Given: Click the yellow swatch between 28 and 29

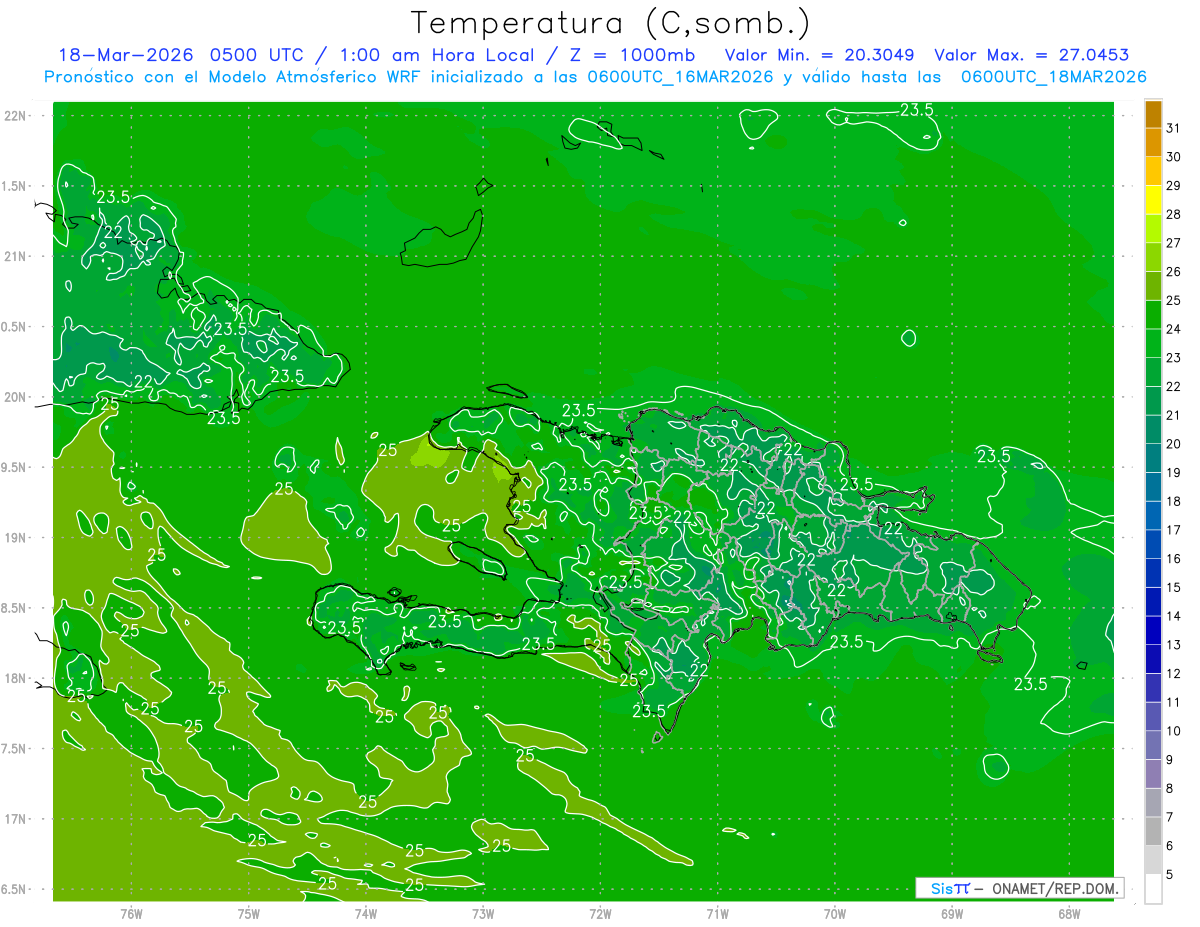Looking at the screenshot, I should [1153, 200].
